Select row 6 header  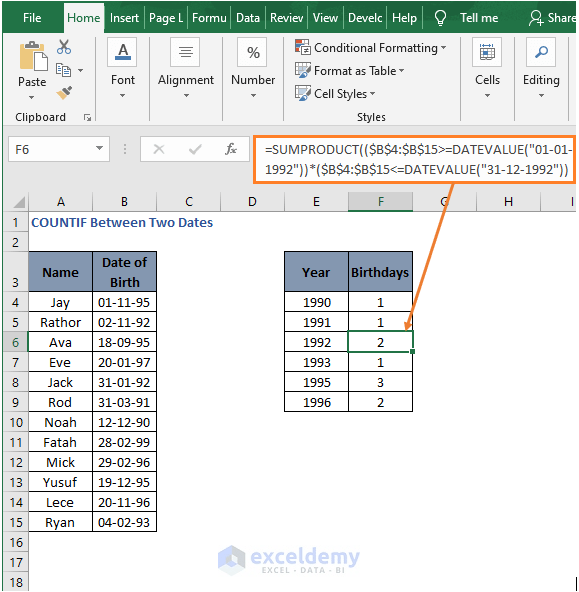click(x=15, y=342)
